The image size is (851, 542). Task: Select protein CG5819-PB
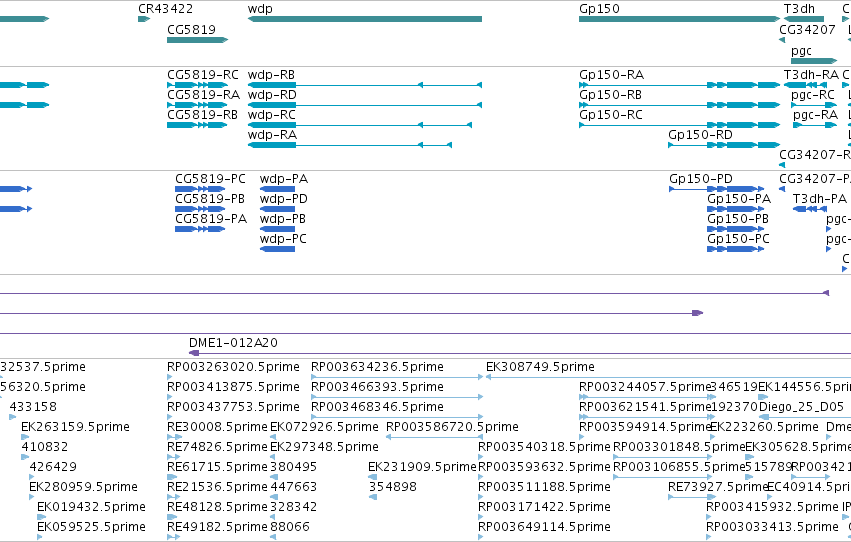click(200, 209)
